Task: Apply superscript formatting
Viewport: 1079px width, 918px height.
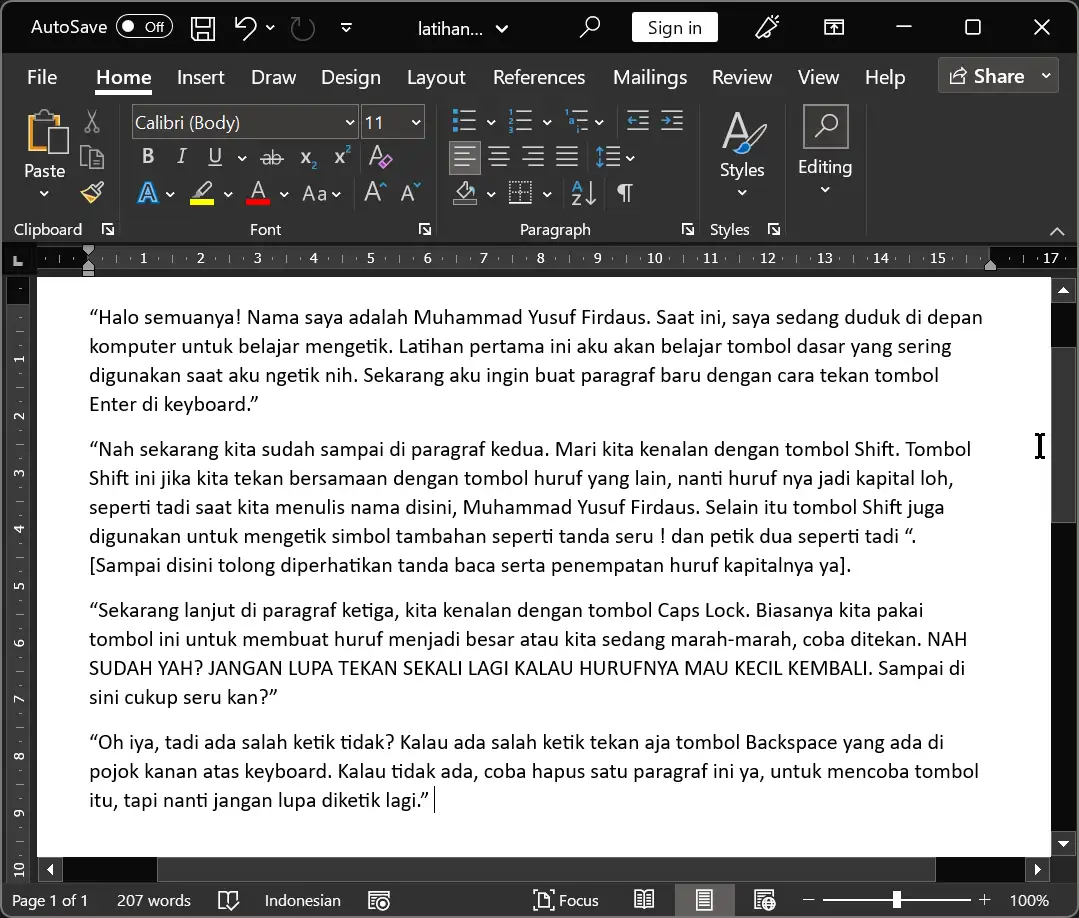Action: [x=340, y=156]
